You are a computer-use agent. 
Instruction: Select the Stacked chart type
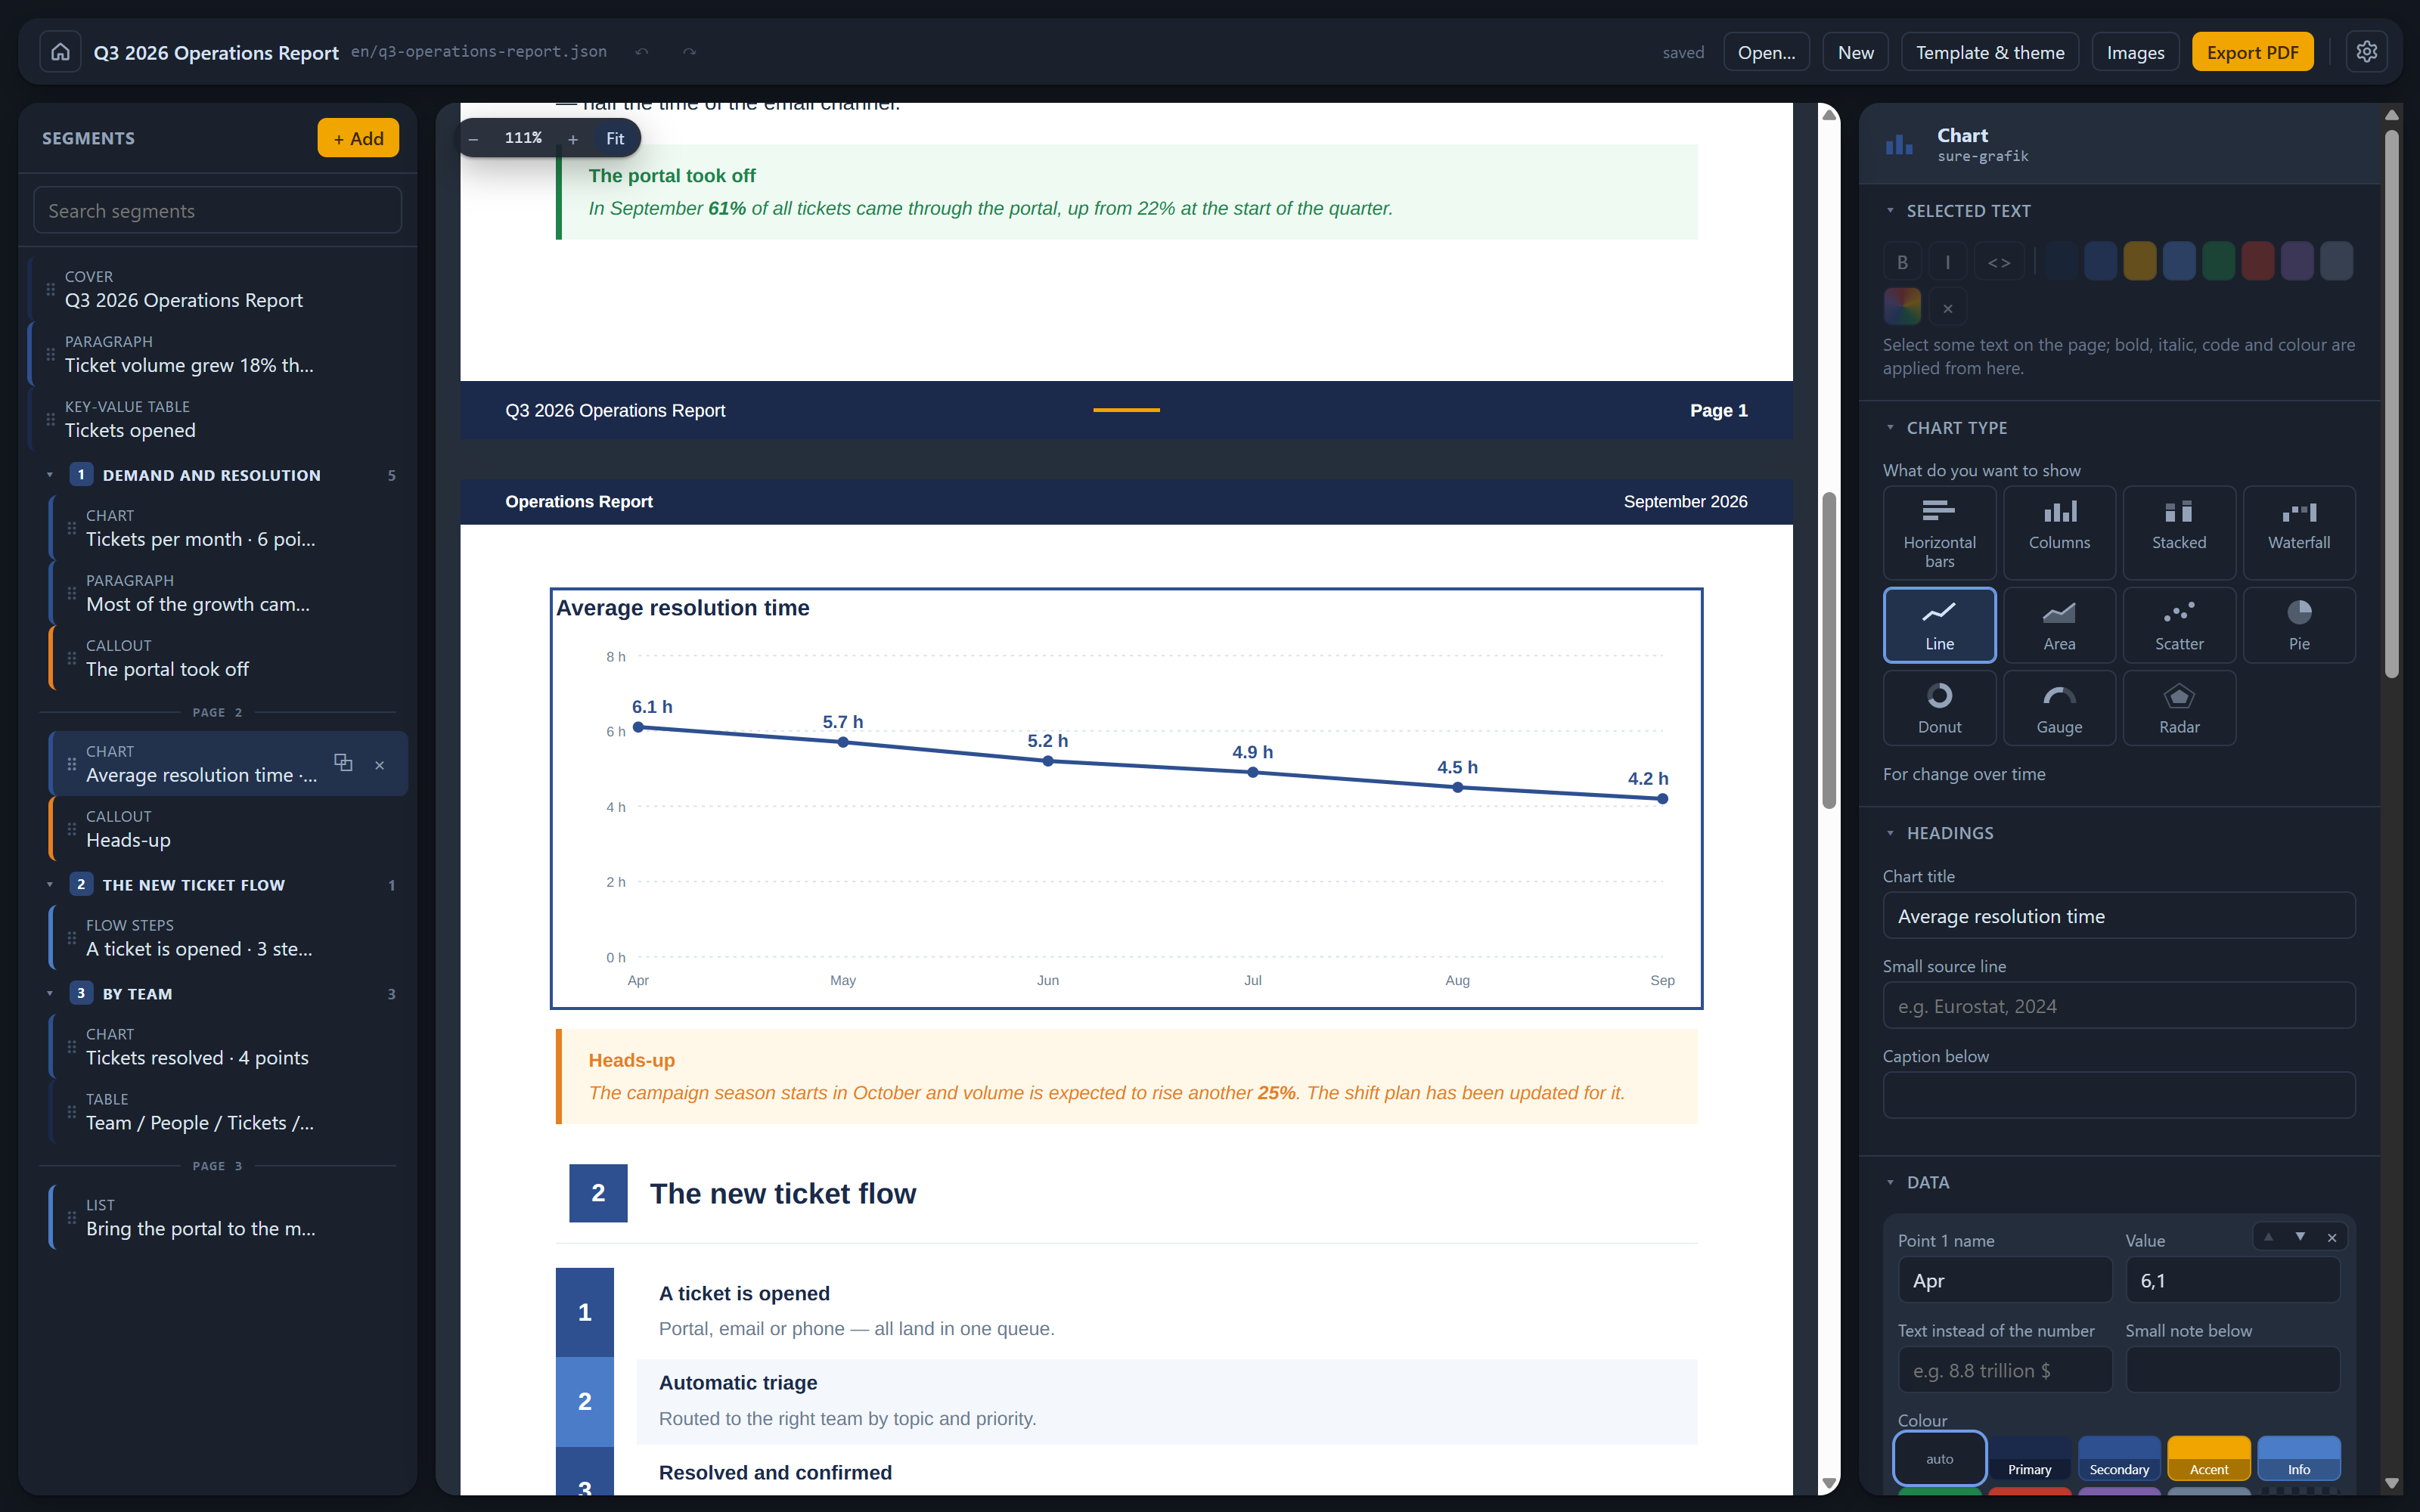point(2179,533)
